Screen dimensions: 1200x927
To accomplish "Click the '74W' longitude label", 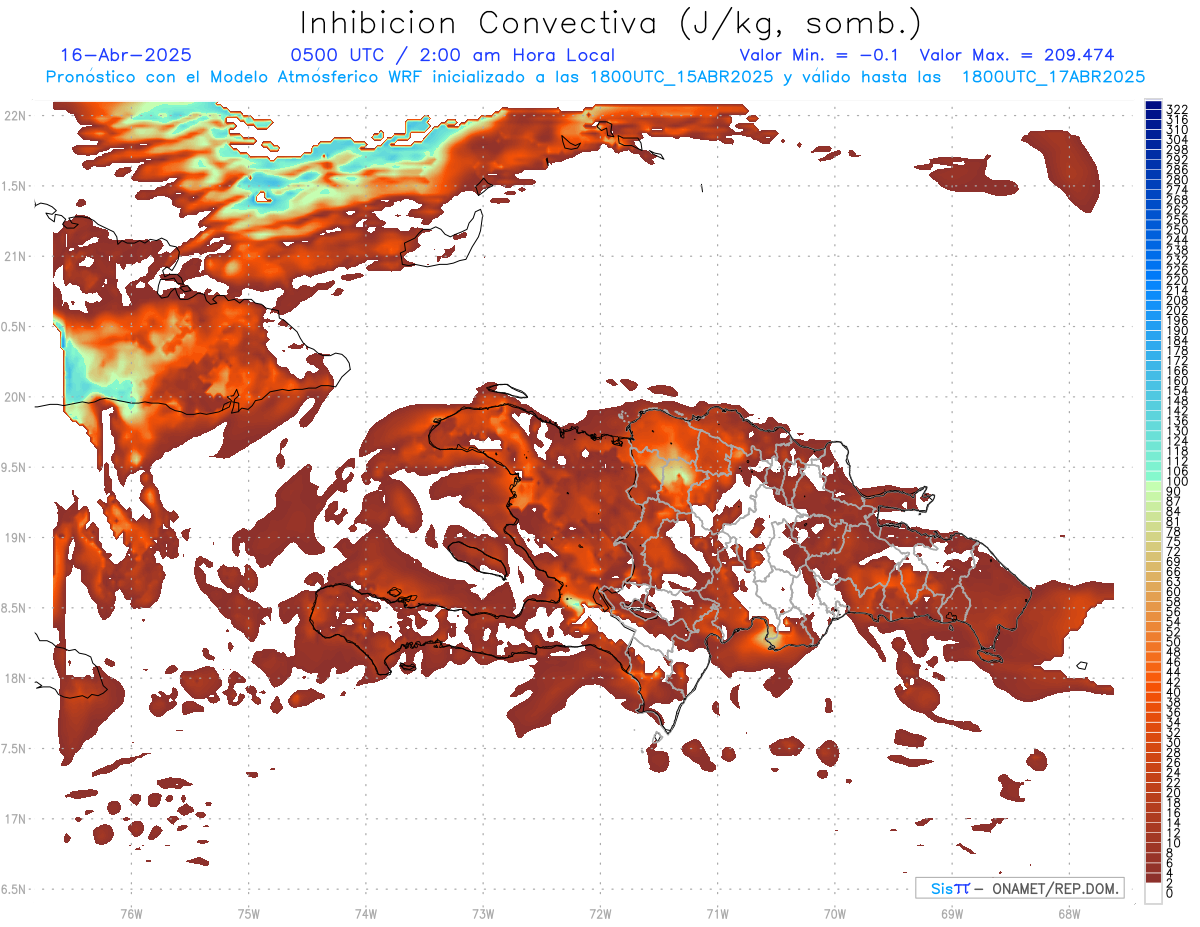I will click(366, 913).
